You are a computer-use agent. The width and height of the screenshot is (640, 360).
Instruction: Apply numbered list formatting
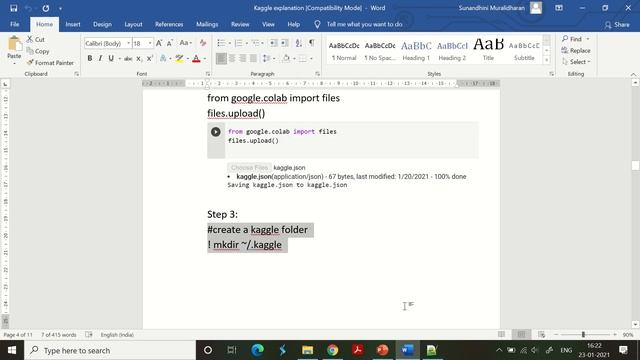pyautogui.click(x=238, y=43)
